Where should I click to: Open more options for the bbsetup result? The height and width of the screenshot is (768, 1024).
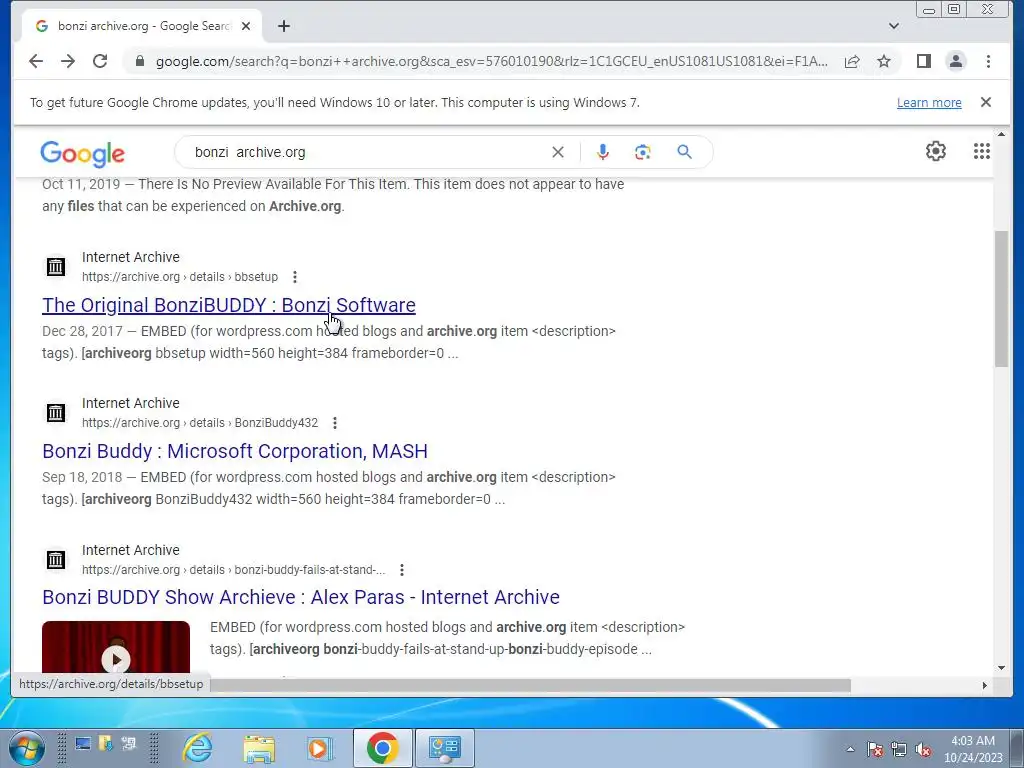point(295,277)
